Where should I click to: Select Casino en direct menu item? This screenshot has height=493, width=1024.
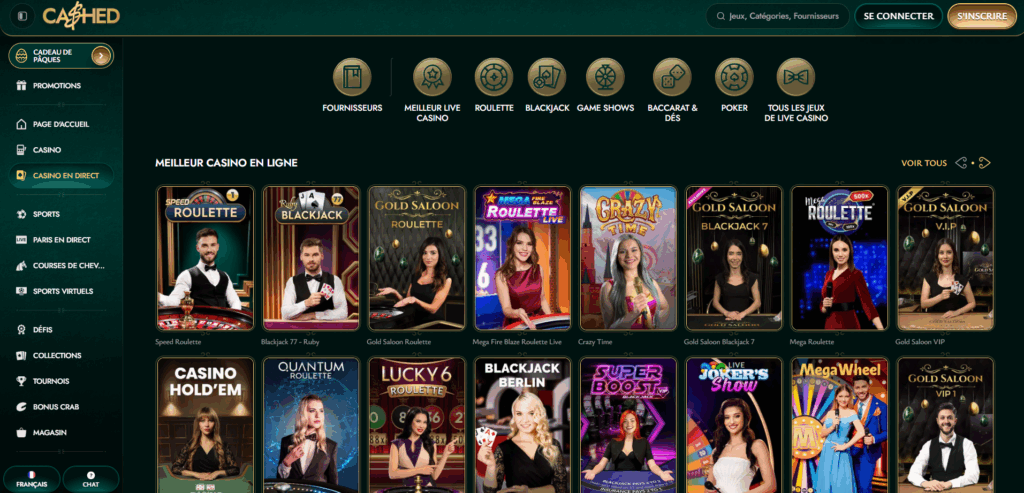(x=61, y=176)
